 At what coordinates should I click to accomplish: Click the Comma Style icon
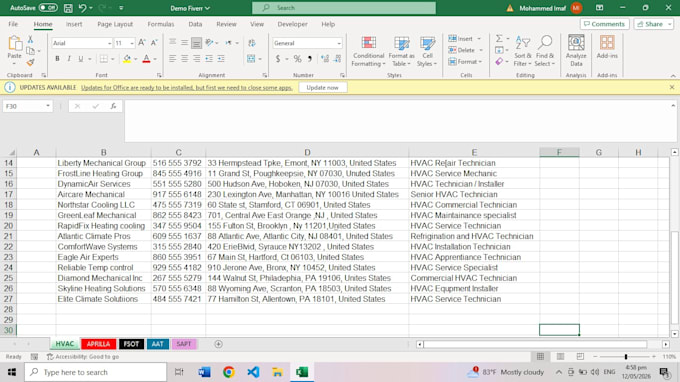(310, 59)
